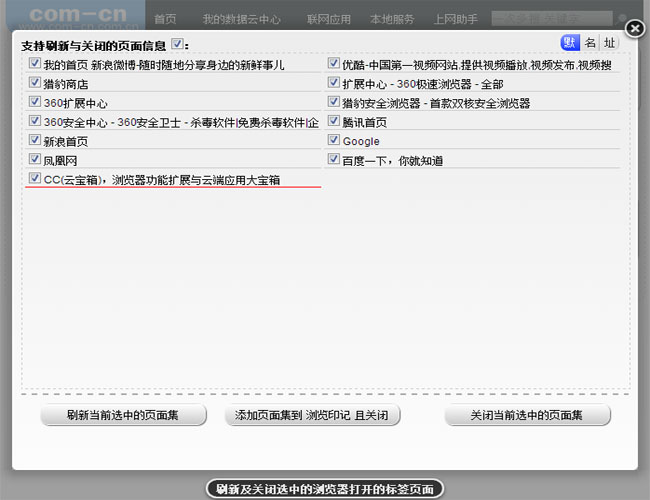Uncheck the CC(云宝箱) checkbox
Image resolution: width=650 pixels, height=500 pixels.
(x=35, y=178)
